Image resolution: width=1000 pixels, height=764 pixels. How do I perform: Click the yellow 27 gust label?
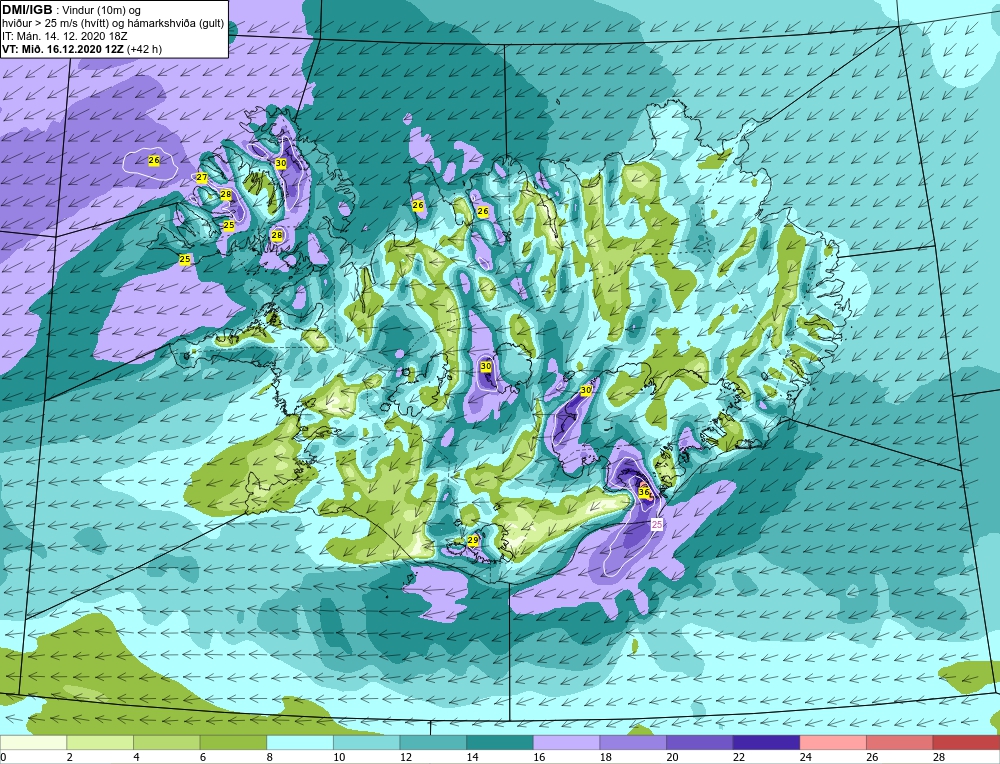pos(202,178)
